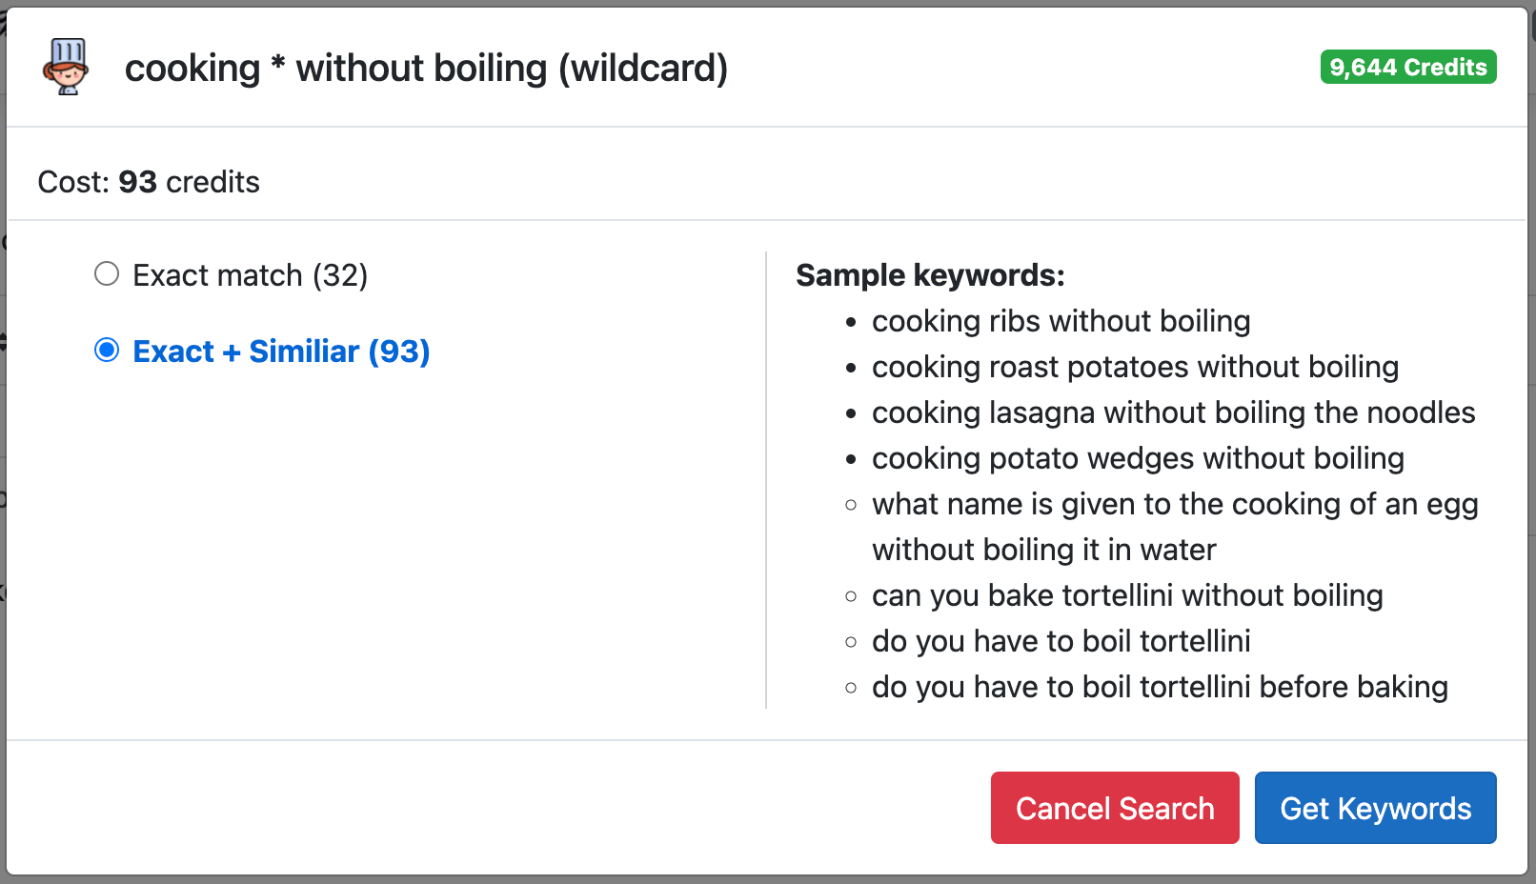Click the bullet next to 'cooking lasagna without boiling'
Image resolution: width=1536 pixels, height=884 pixels.
(x=851, y=413)
